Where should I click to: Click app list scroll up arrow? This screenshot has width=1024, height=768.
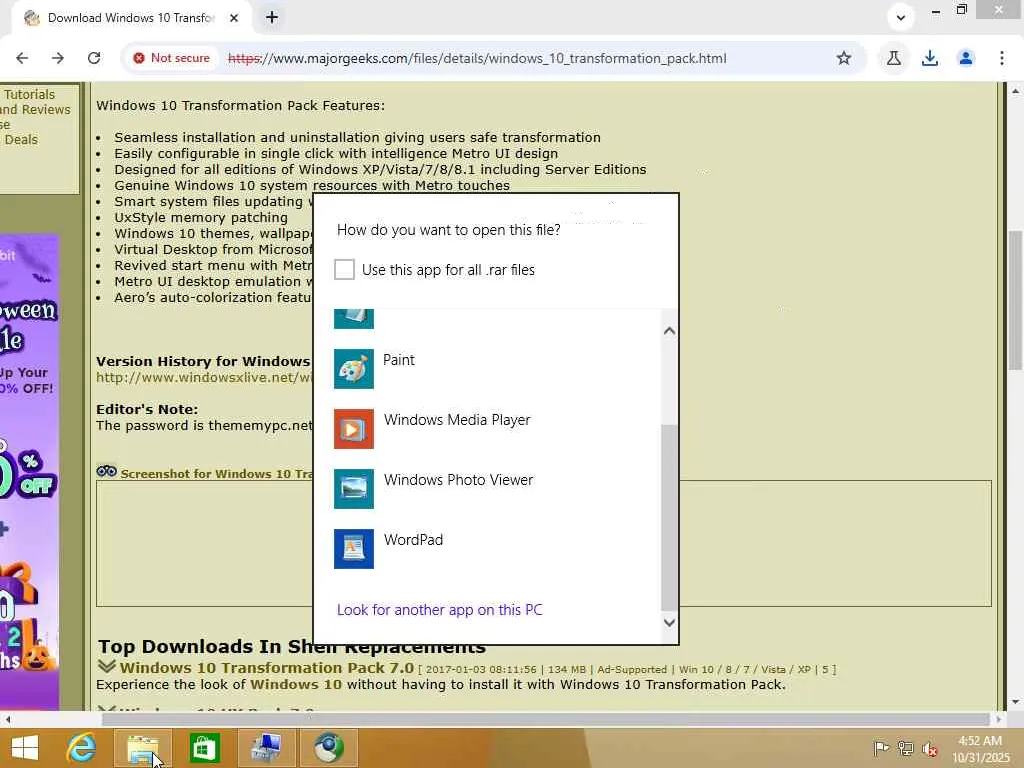click(669, 330)
